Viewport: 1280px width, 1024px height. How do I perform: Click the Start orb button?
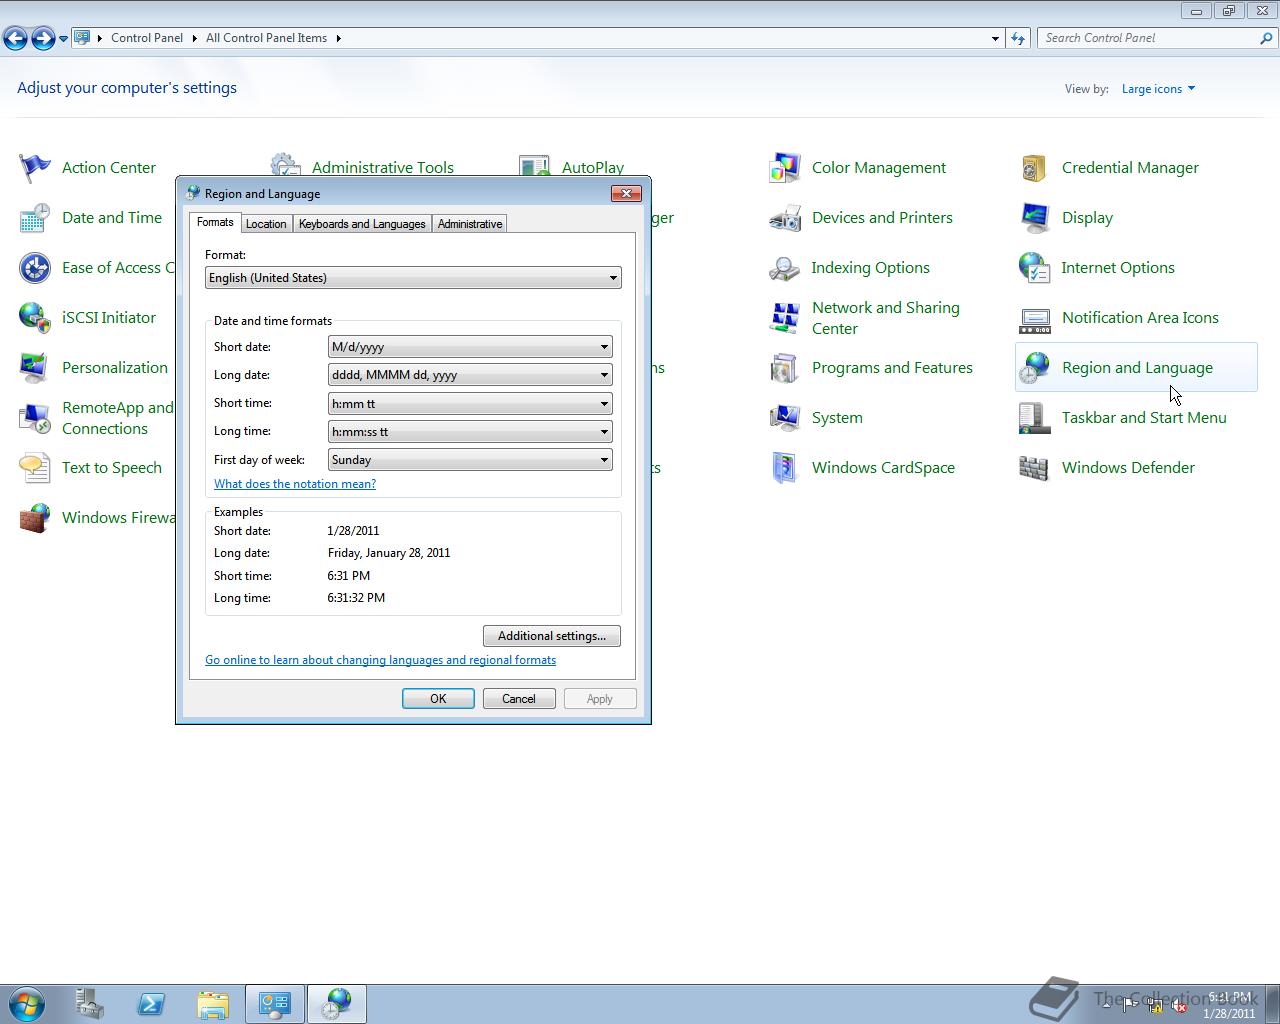pyautogui.click(x=27, y=1004)
